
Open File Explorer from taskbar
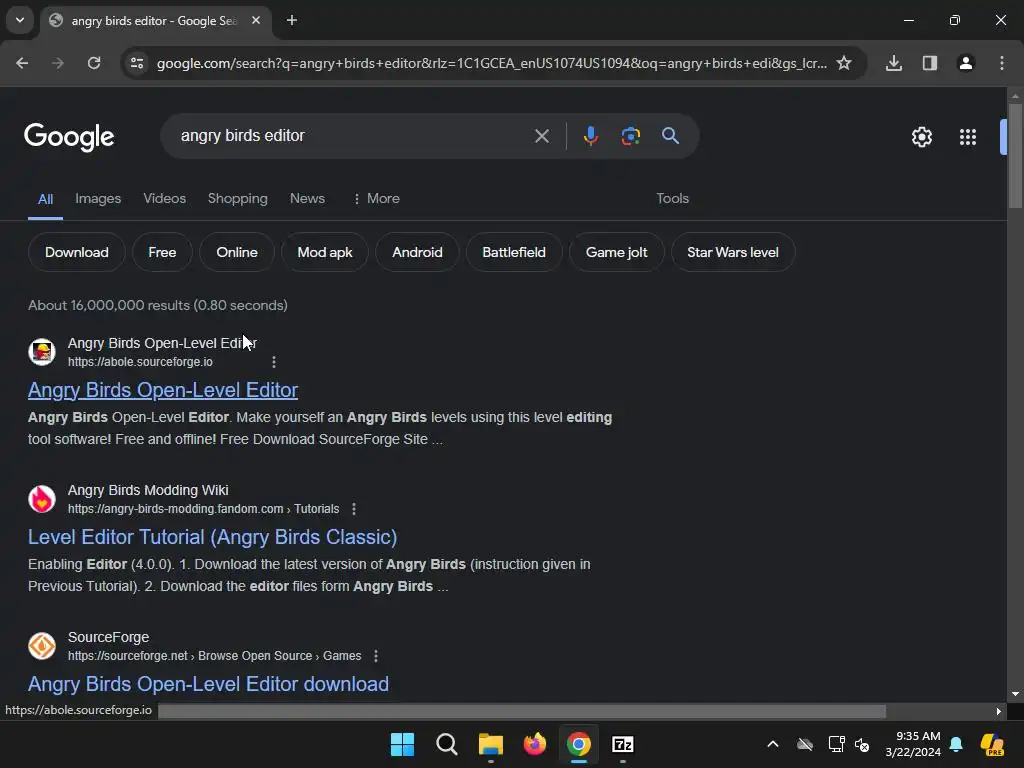(490, 744)
